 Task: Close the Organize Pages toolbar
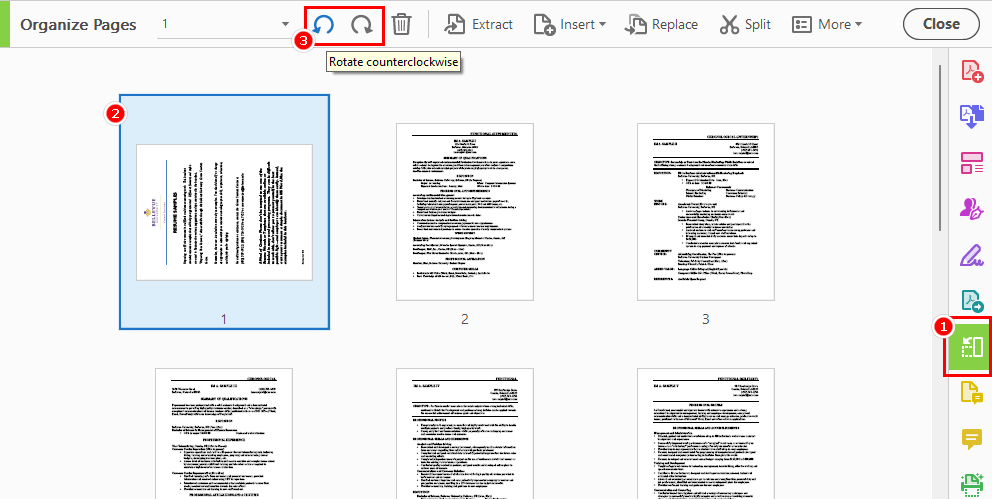point(941,24)
